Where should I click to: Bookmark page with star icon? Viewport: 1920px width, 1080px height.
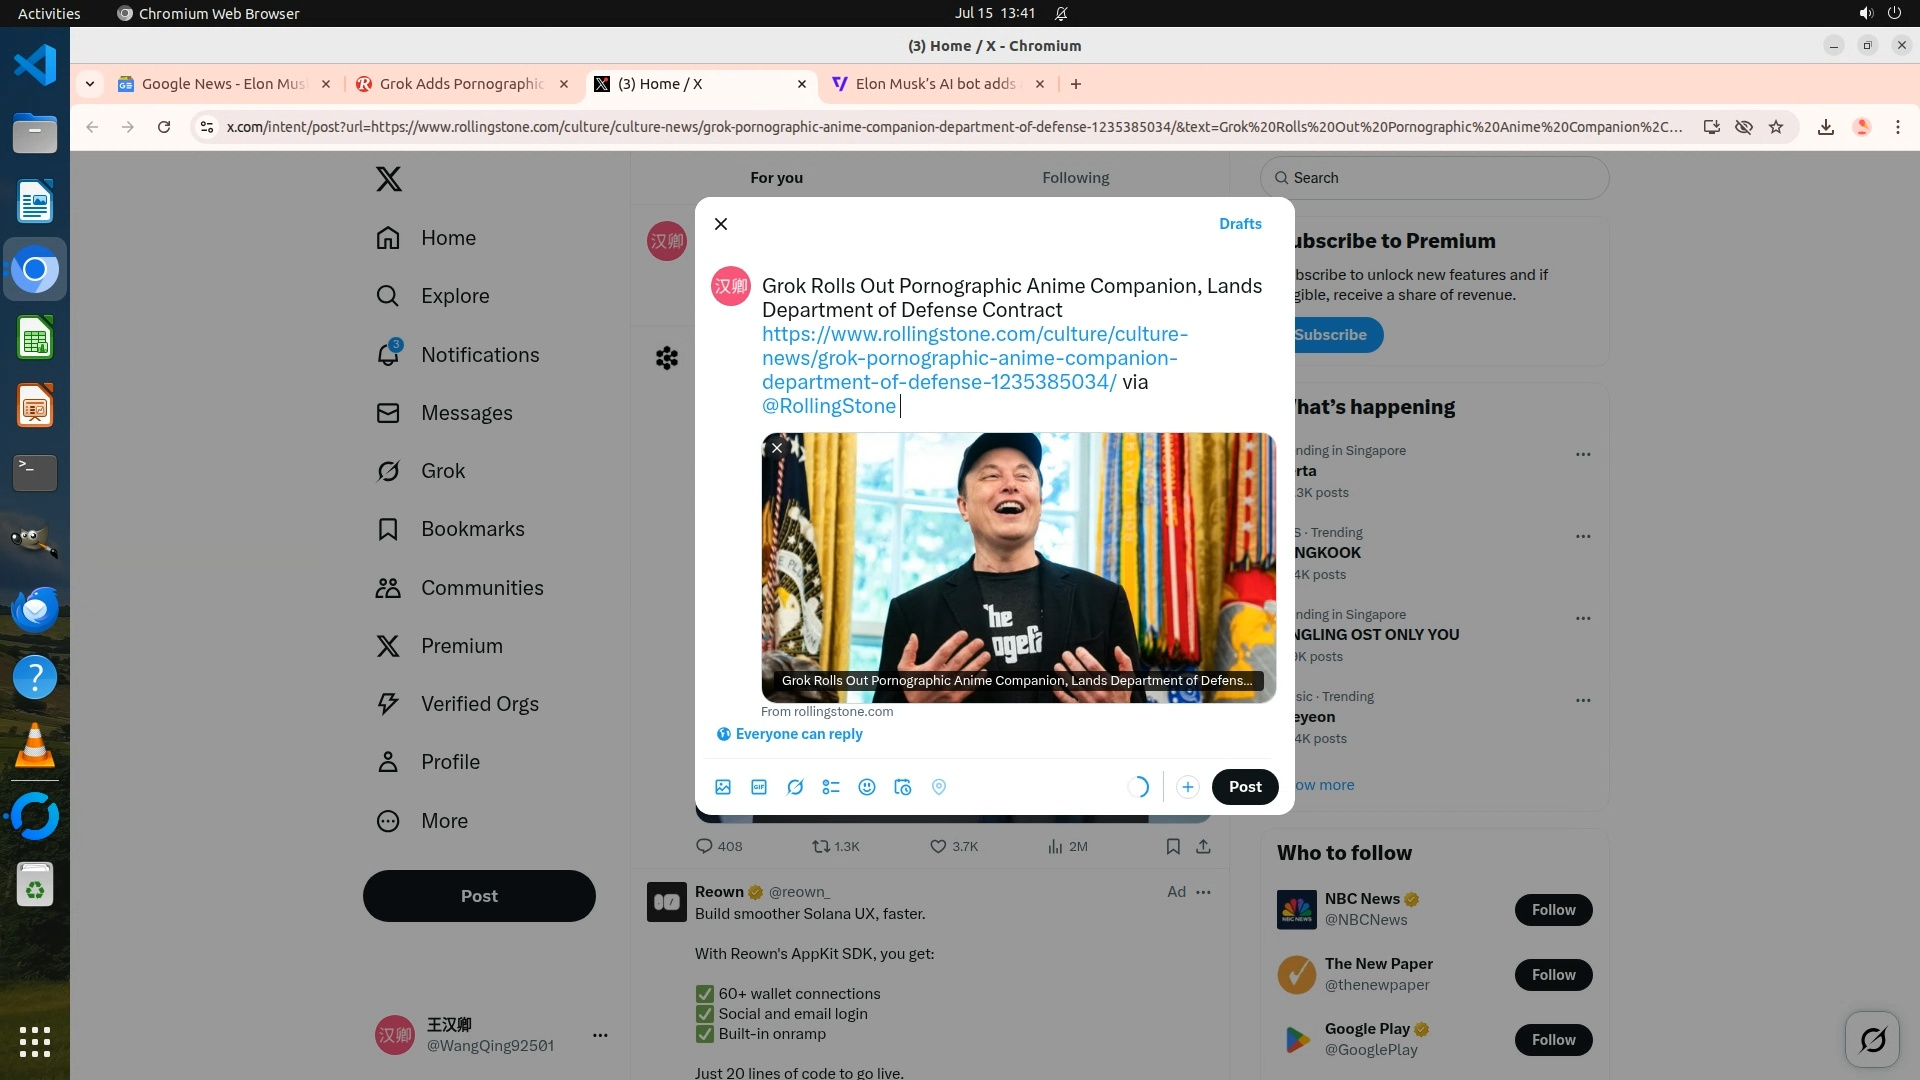click(1776, 127)
